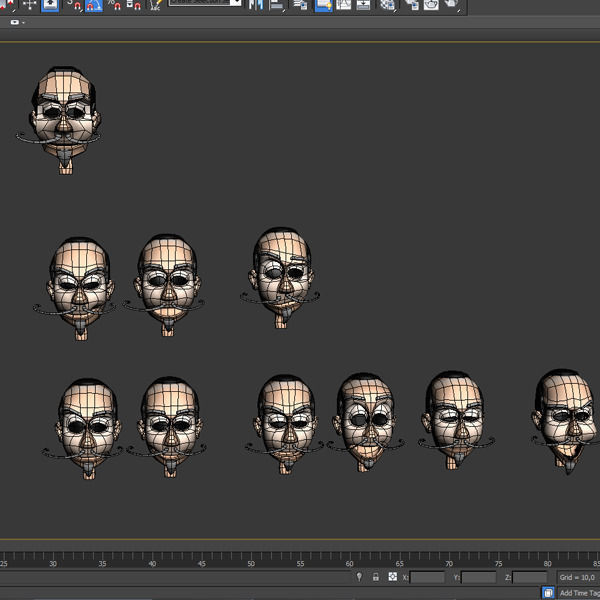Screen dimensions: 600x600
Task: Toggle the highlighted ribbon button
Action: (x=324, y=4)
